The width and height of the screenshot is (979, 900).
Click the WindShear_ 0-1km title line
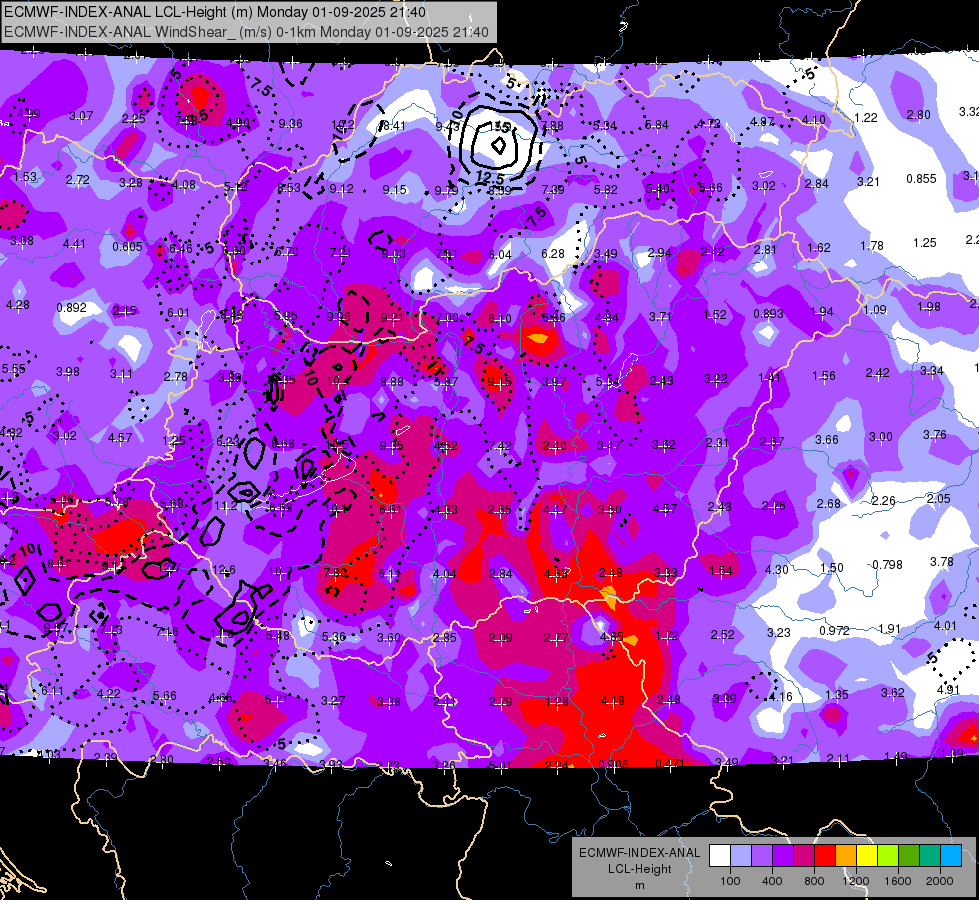click(x=246, y=32)
